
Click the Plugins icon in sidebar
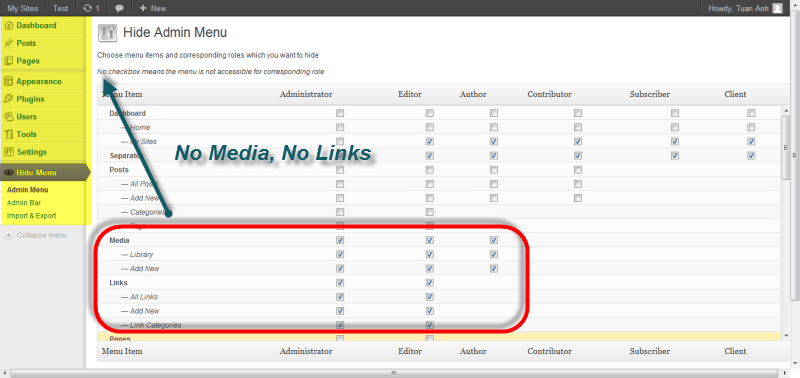tap(8, 99)
